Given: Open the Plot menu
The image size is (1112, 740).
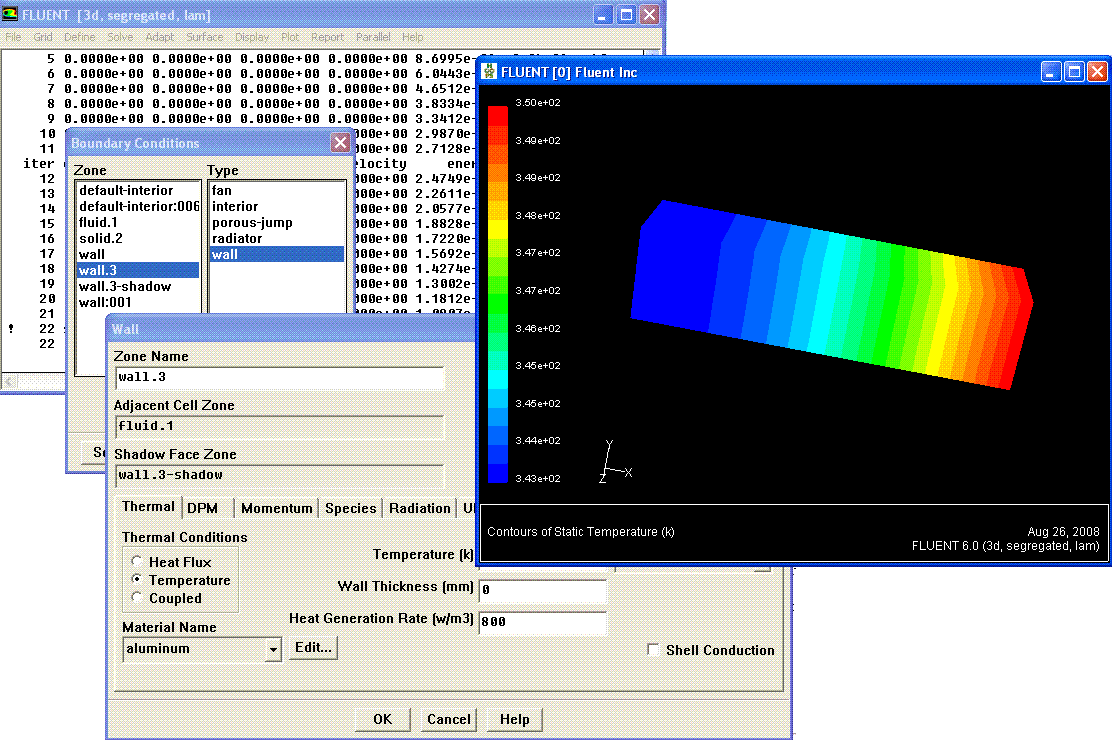Looking at the screenshot, I should 289,37.
